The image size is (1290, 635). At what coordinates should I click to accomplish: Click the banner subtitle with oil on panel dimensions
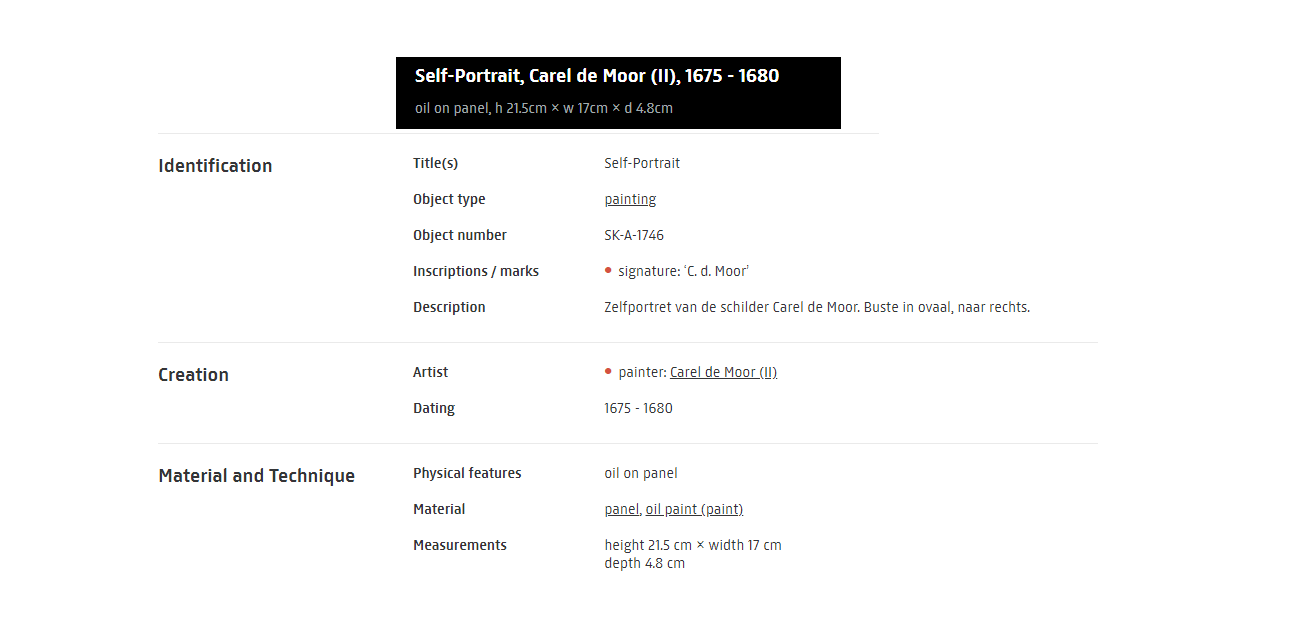[x=544, y=108]
